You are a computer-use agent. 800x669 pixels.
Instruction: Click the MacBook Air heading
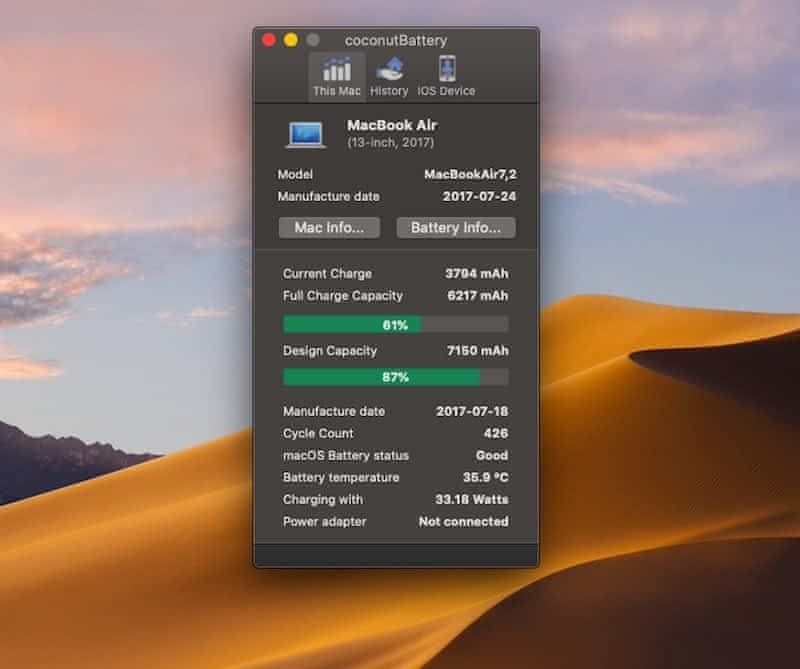pyautogui.click(x=392, y=125)
